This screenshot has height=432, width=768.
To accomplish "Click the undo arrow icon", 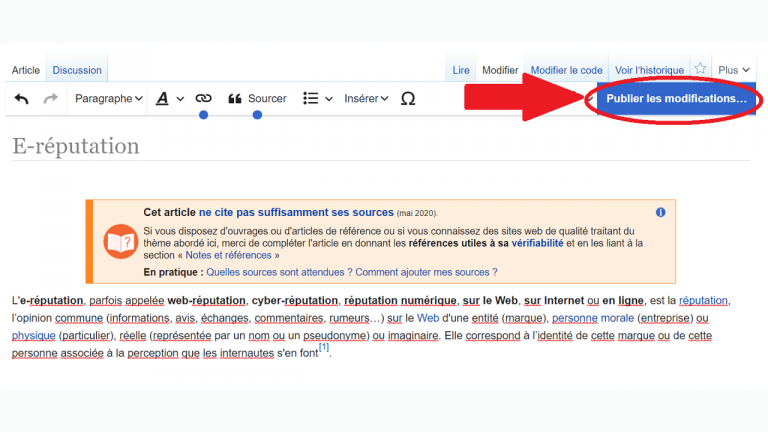I will coord(22,99).
